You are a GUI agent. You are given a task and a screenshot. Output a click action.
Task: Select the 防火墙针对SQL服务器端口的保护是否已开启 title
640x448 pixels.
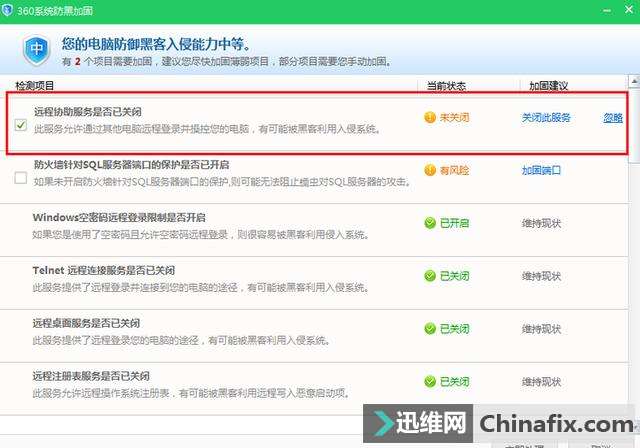pyautogui.click(x=131, y=165)
